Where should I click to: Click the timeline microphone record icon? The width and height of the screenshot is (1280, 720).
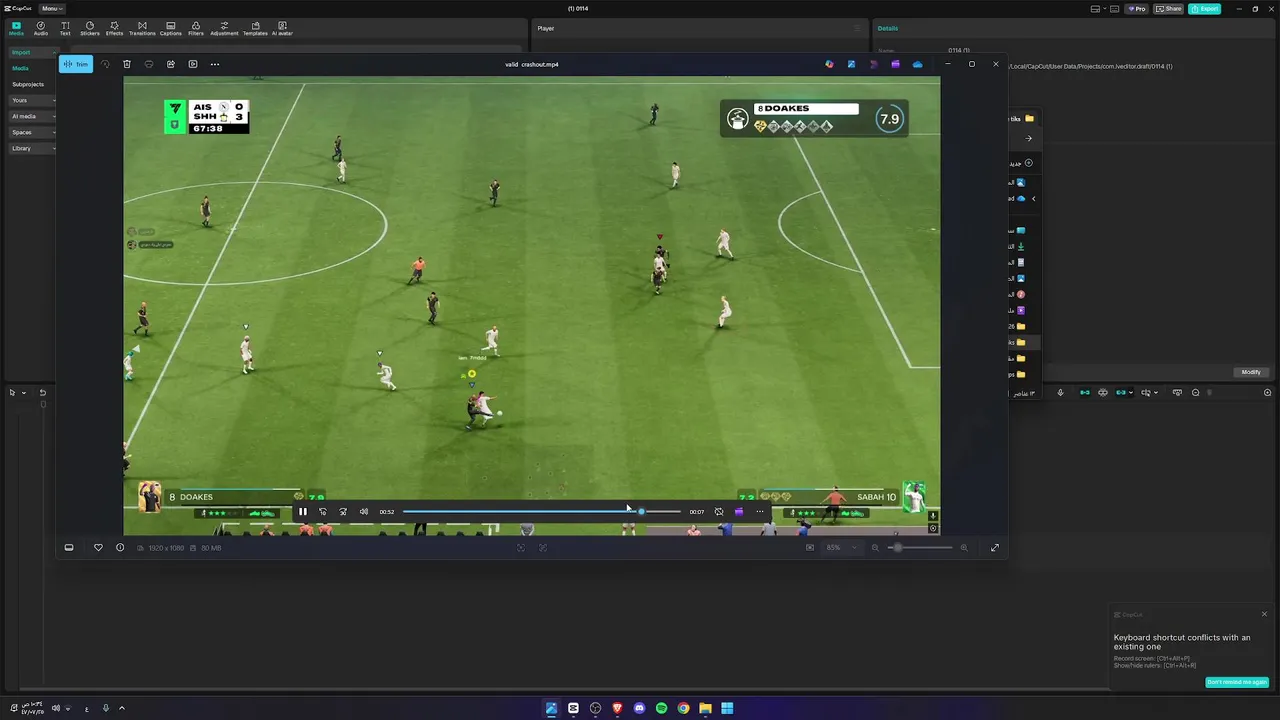pyautogui.click(x=1060, y=393)
